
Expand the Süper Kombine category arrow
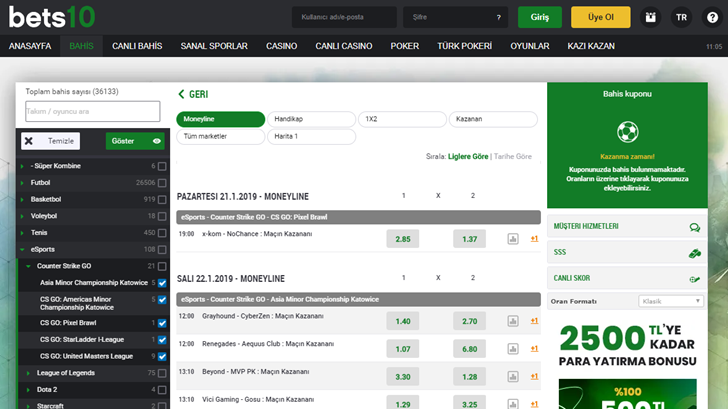point(22,166)
